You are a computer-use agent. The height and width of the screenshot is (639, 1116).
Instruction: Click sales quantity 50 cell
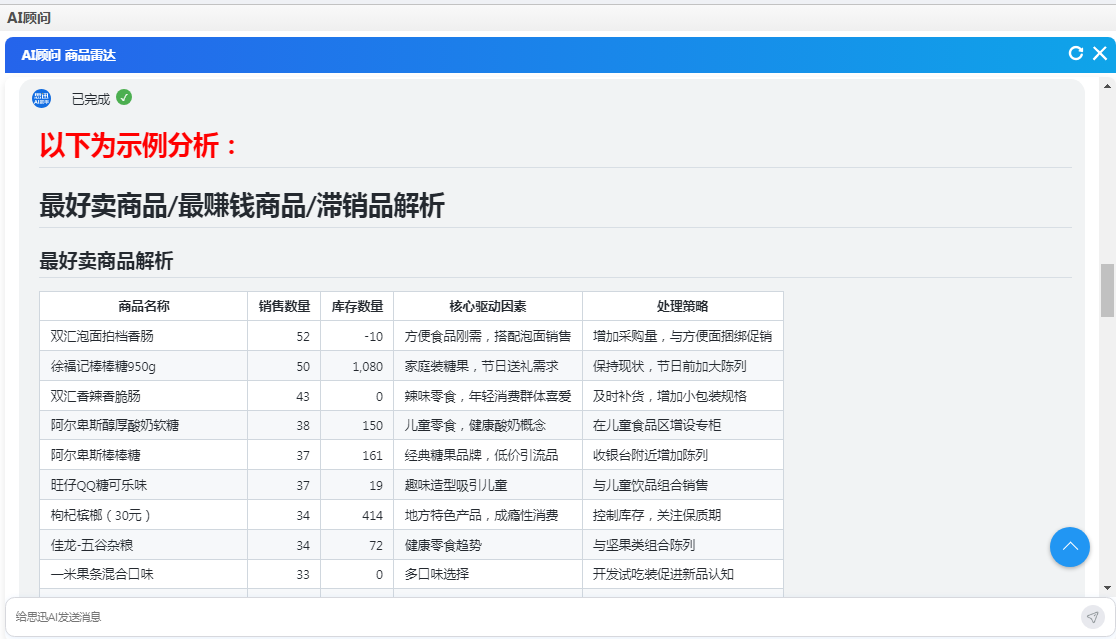click(x=284, y=366)
